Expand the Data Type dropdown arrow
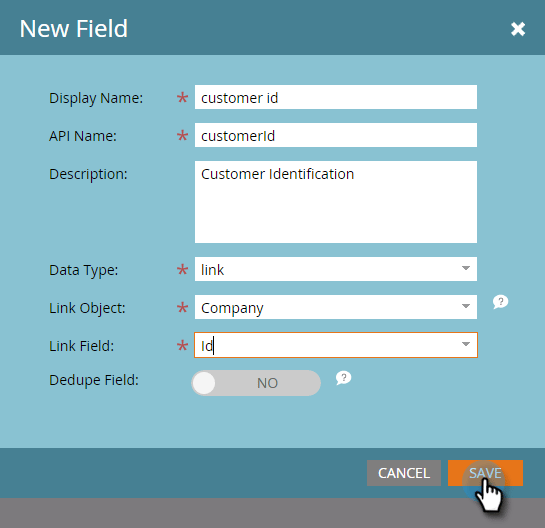The width and height of the screenshot is (545, 528). [x=466, y=268]
